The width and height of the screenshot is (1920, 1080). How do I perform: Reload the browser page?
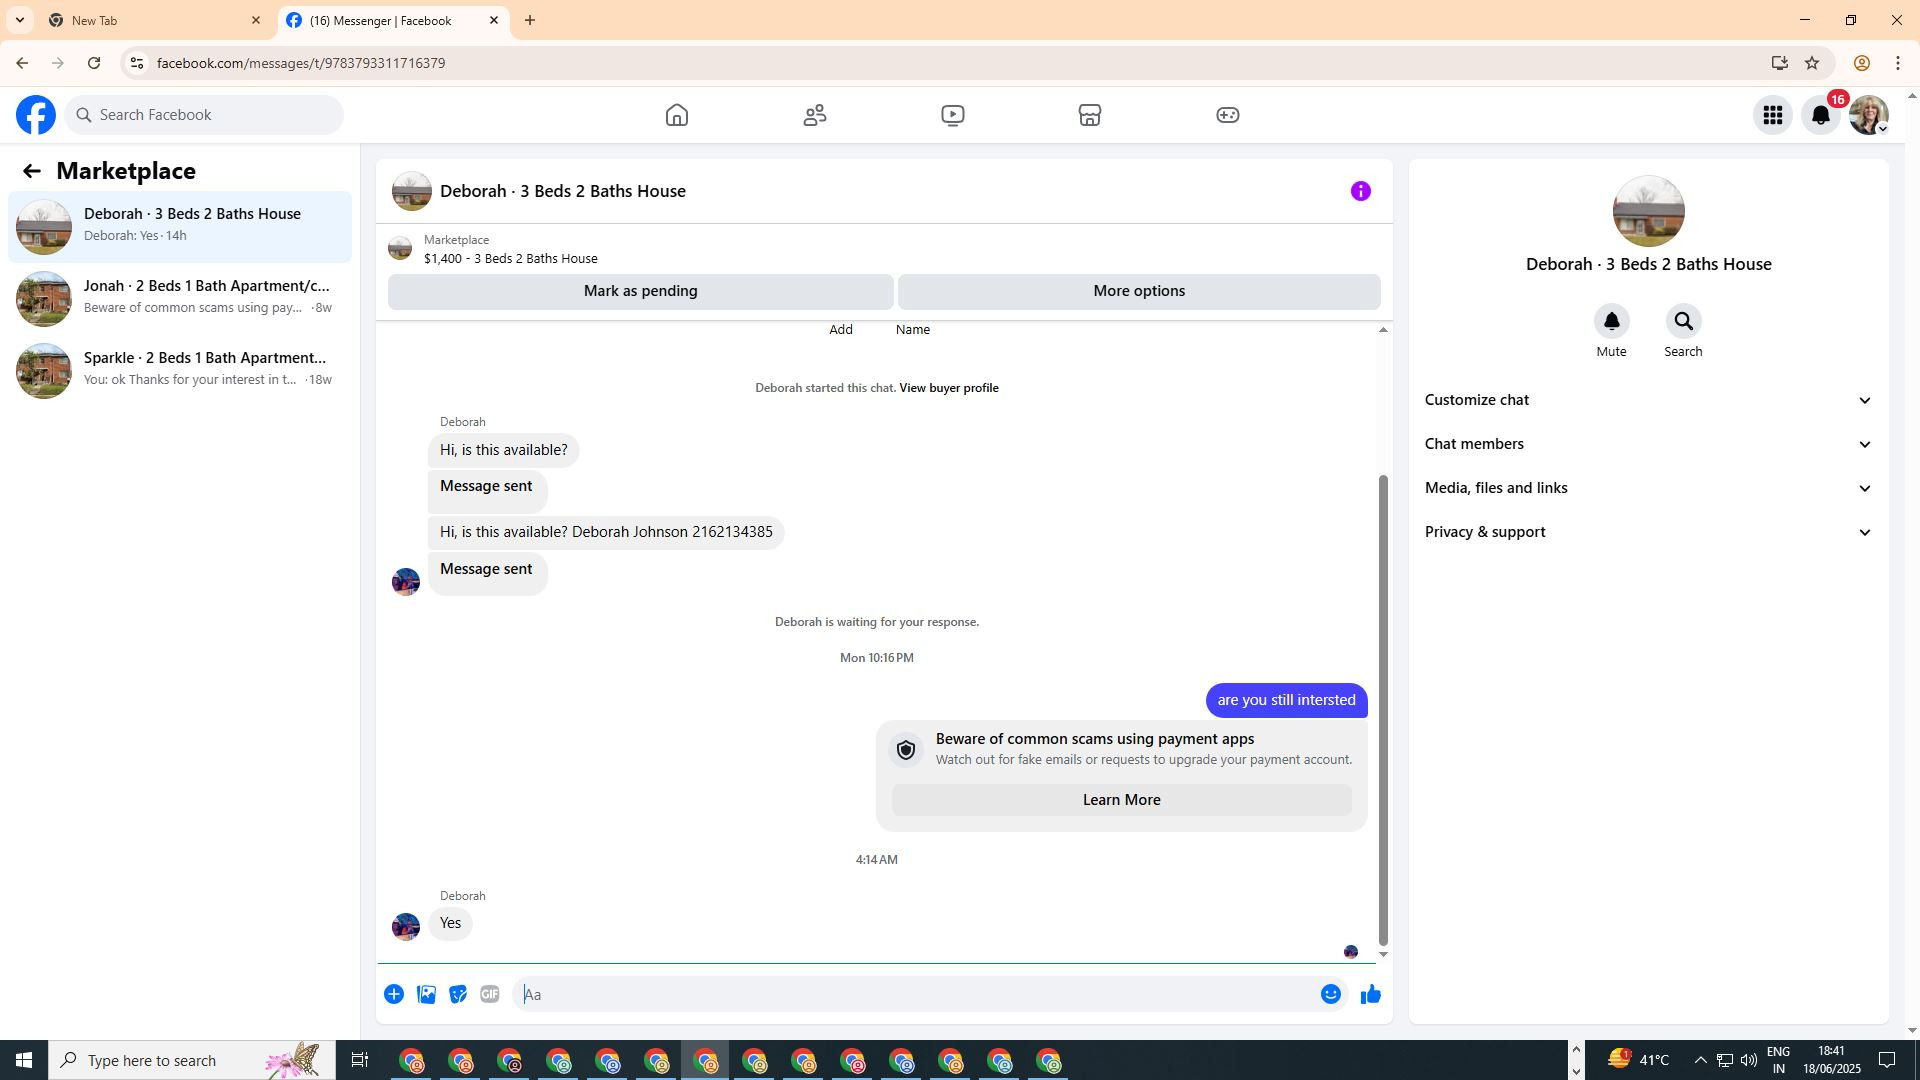pyautogui.click(x=94, y=63)
